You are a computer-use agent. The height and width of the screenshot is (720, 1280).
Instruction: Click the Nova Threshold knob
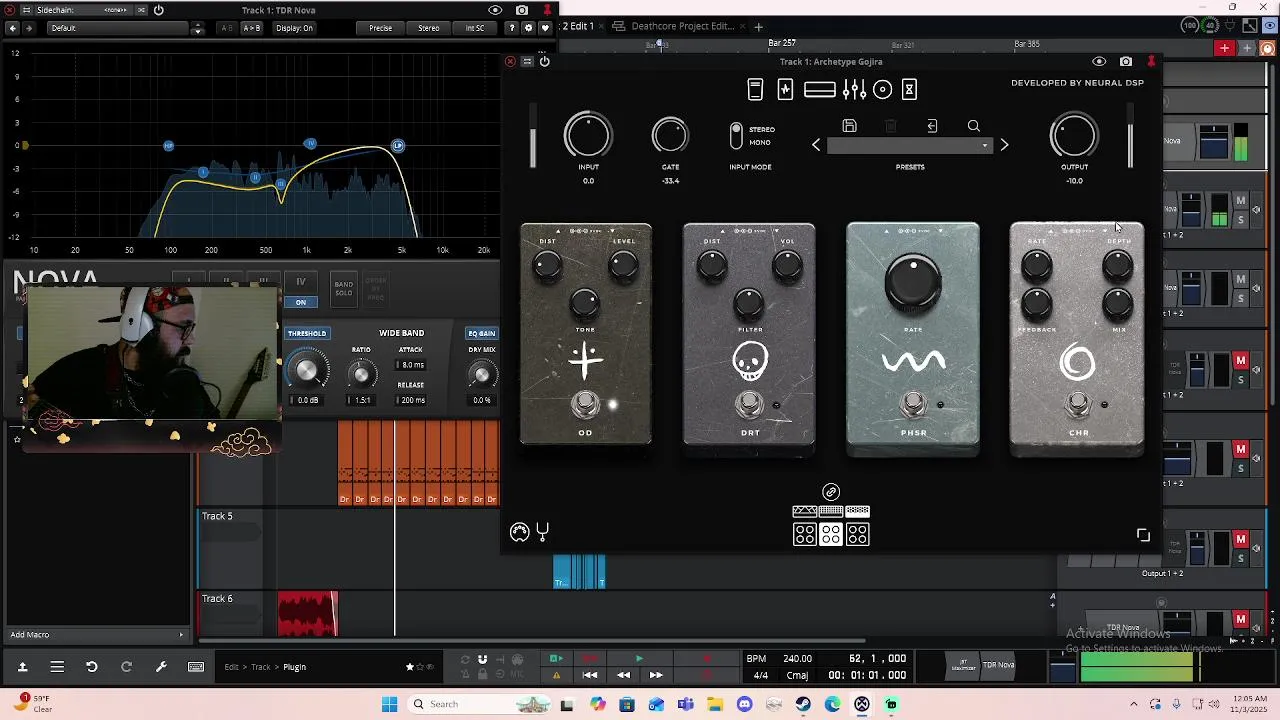click(307, 371)
